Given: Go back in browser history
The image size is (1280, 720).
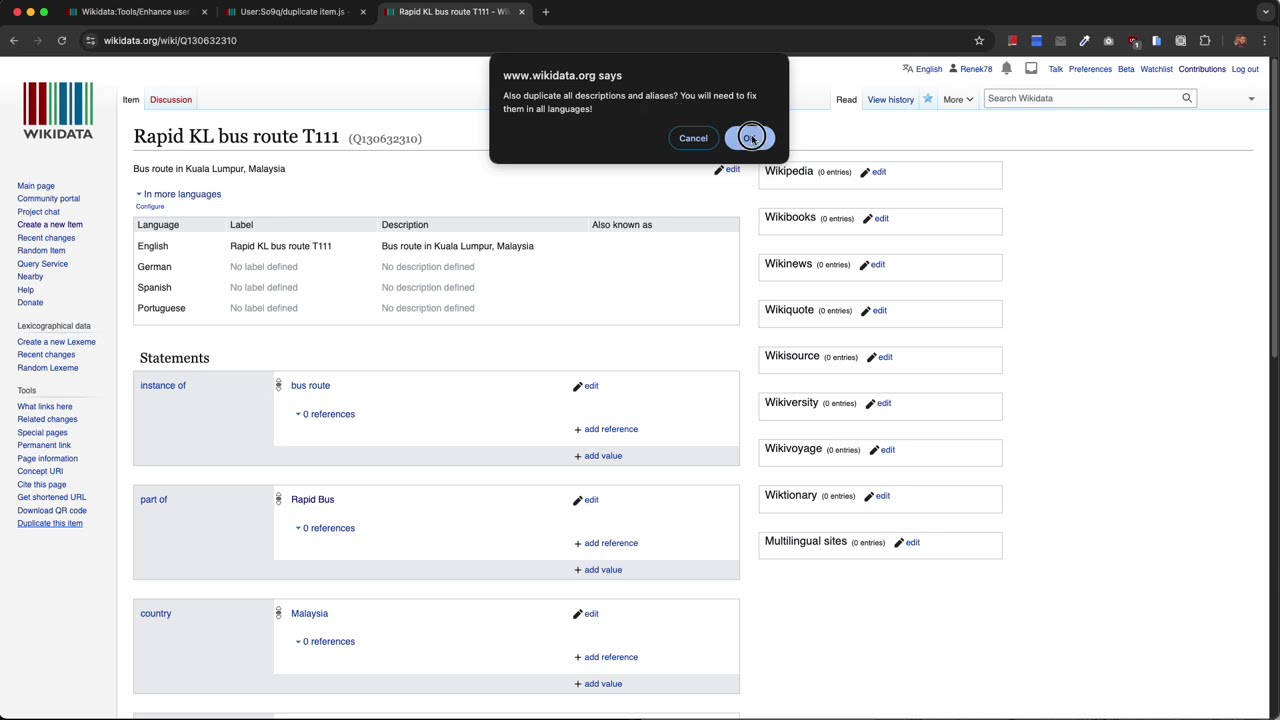Looking at the screenshot, I should point(14,40).
